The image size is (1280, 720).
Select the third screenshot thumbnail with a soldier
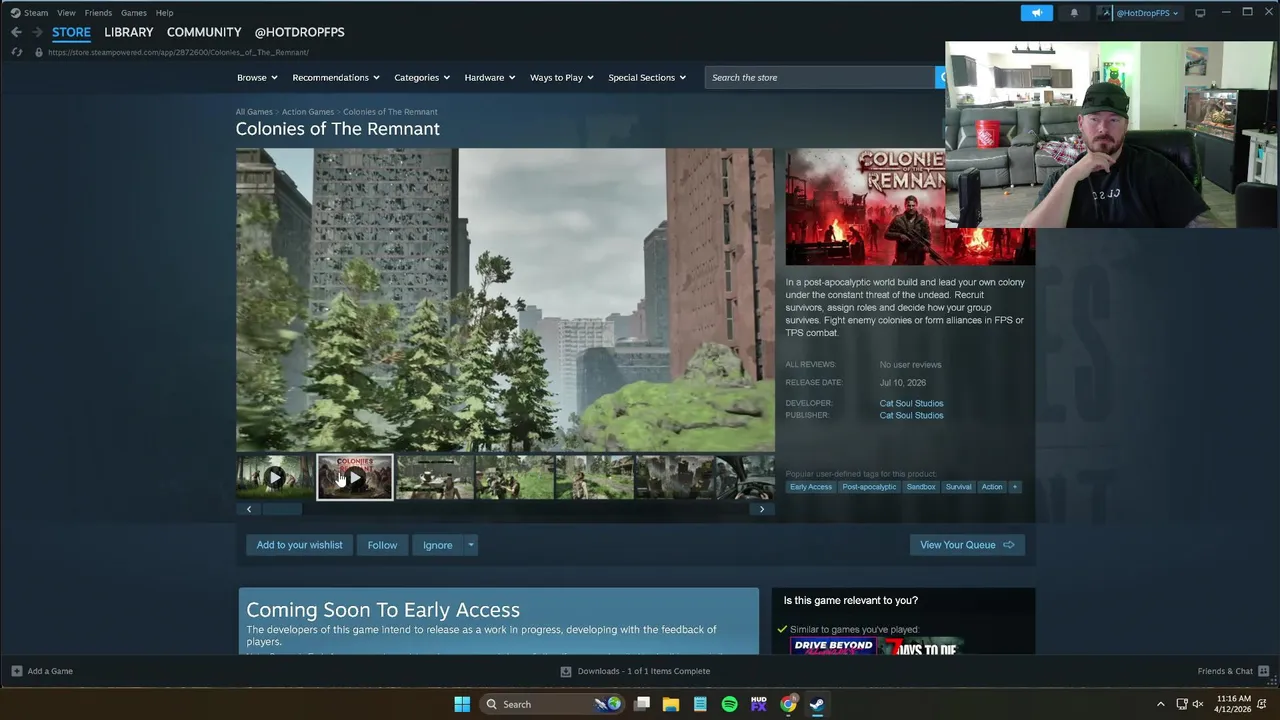[x=435, y=477]
